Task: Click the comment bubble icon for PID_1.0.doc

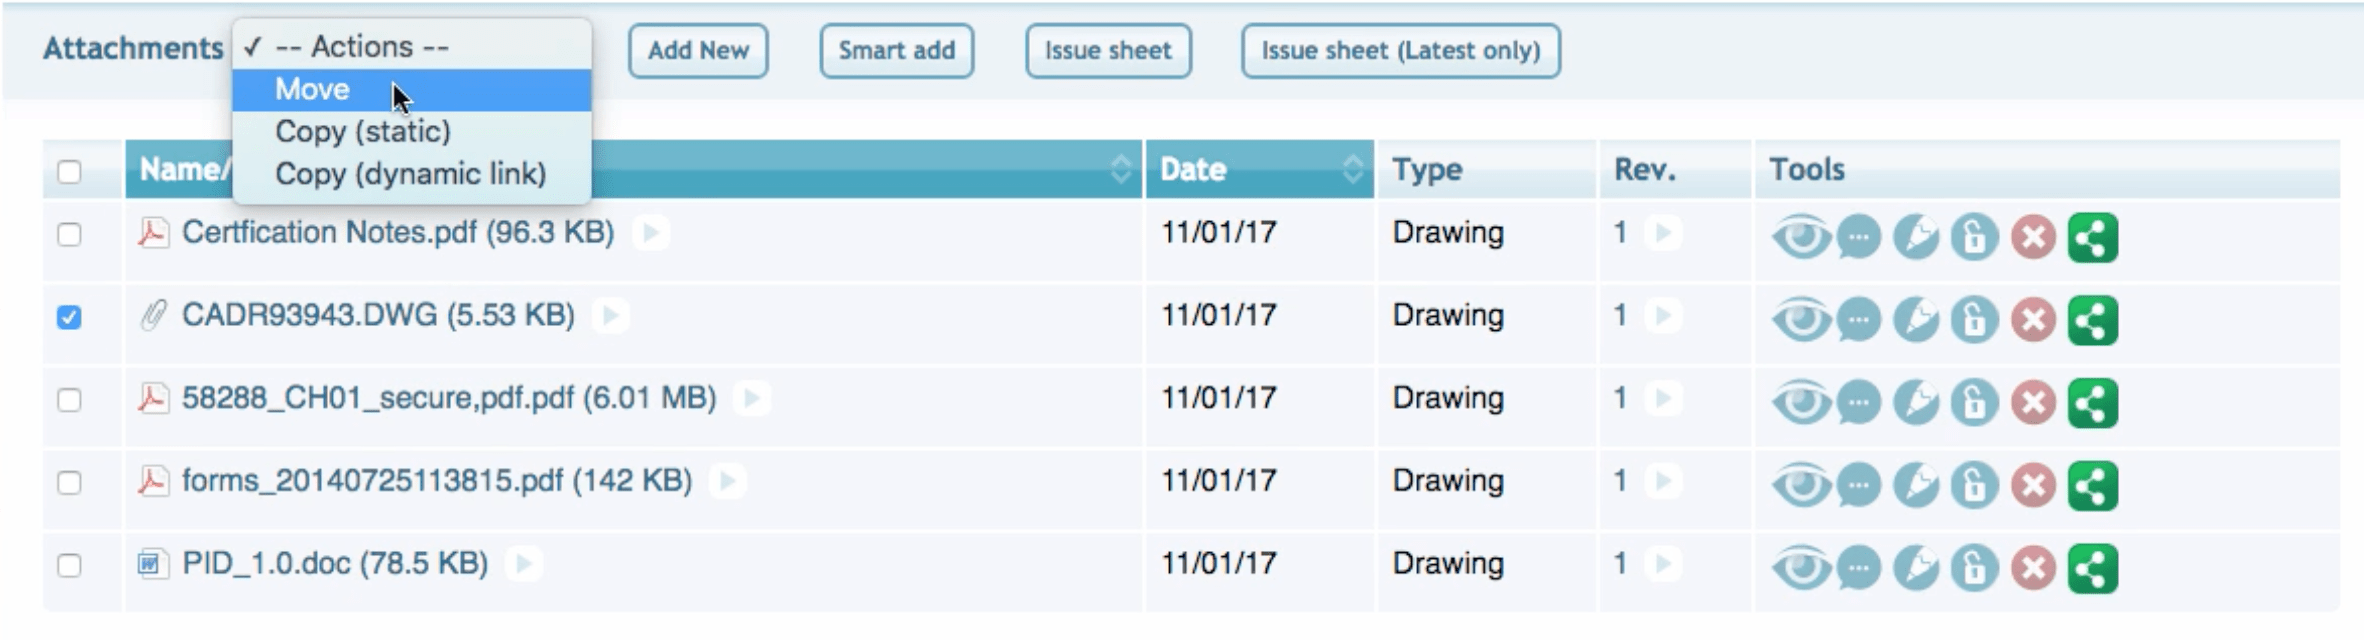Action: (x=1858, y=569)
